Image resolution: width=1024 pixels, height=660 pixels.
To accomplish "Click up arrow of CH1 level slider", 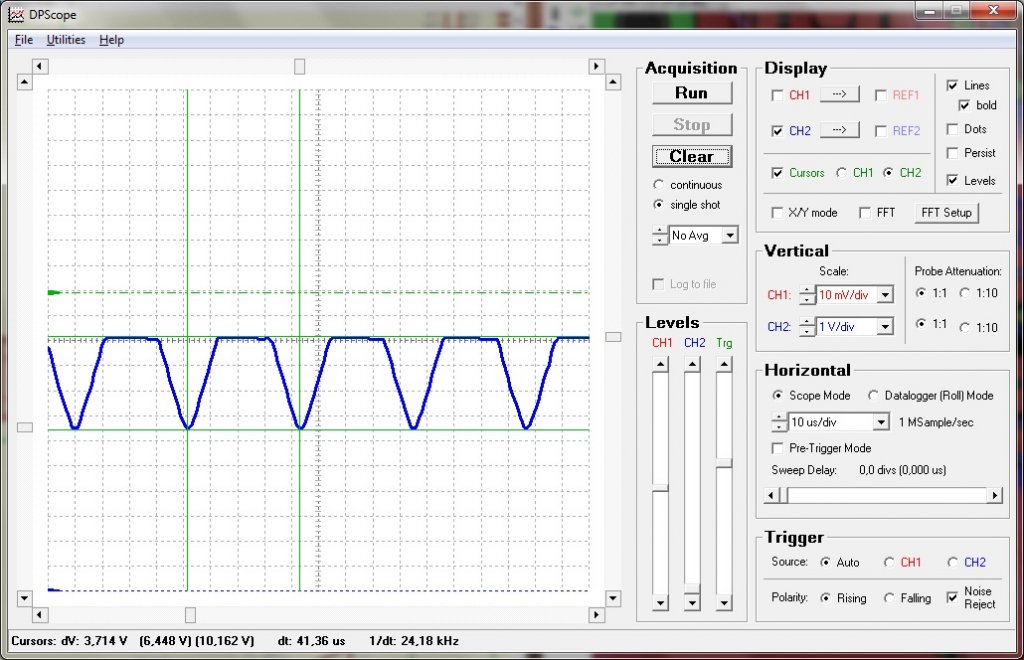I will pyautogui.click(x=660, y=364).
